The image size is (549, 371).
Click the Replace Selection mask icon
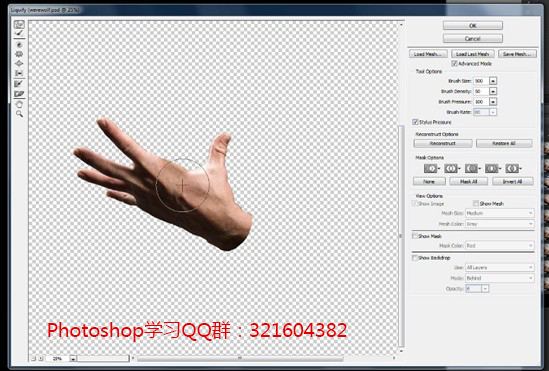(430, 169)
